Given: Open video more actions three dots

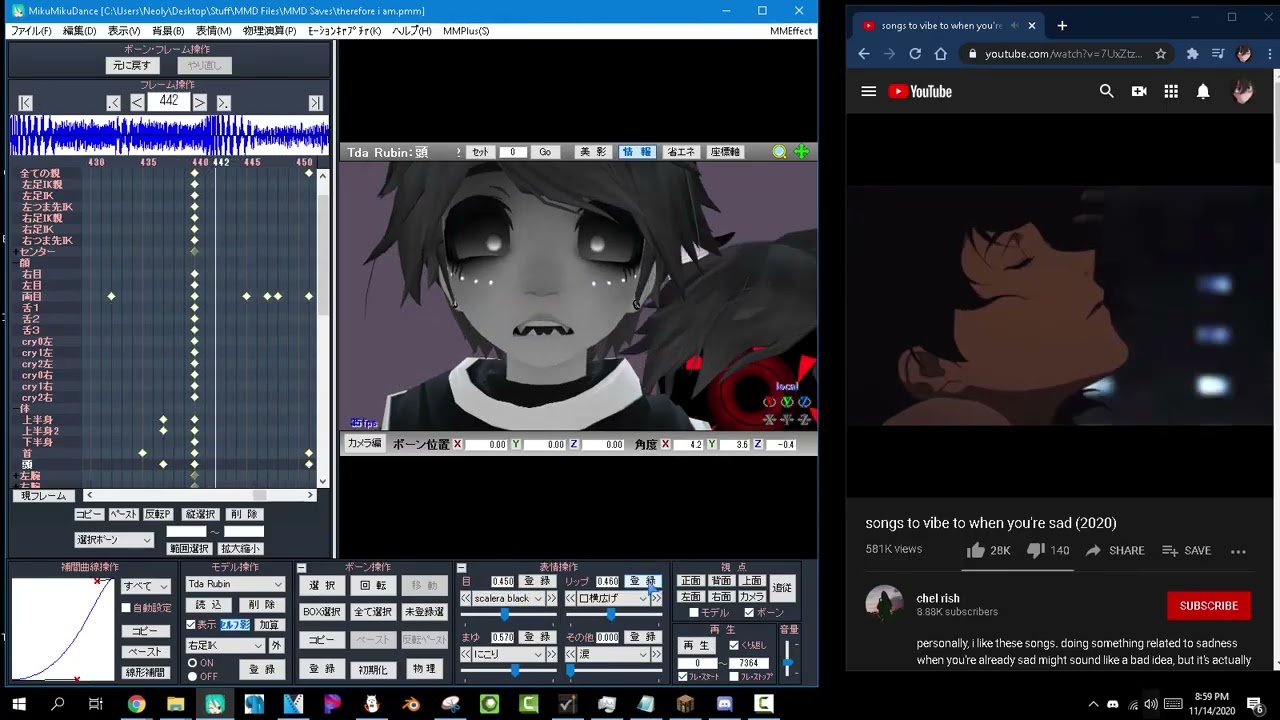Looking at the screenshot, I should (x=1238, y=551).
